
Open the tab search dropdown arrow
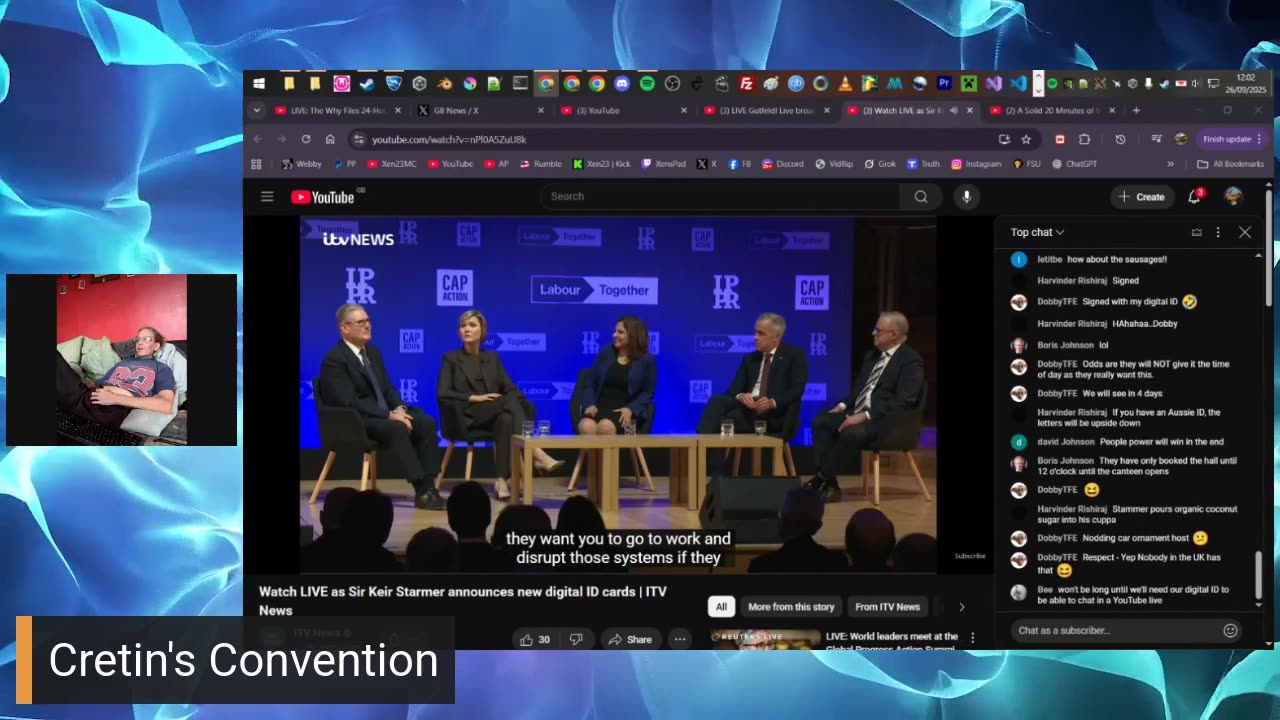click(x=257, y=110)
